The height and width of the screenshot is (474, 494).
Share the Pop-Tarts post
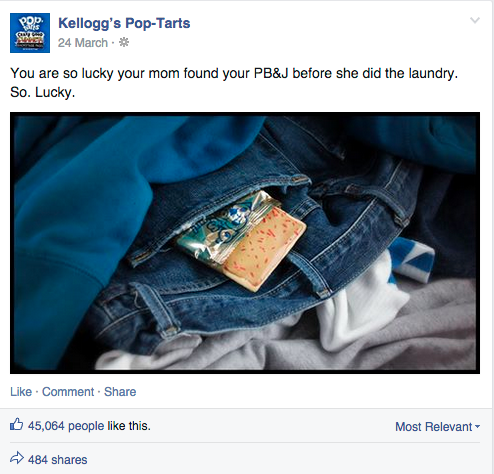coord(120,392)
